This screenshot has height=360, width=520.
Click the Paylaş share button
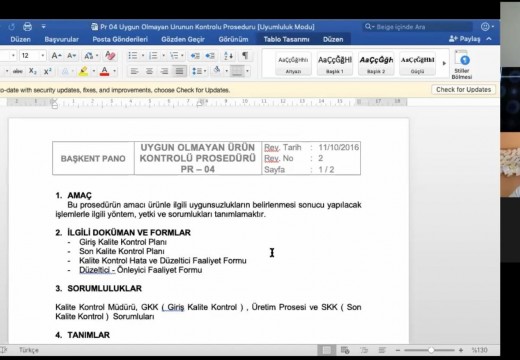[465, 39]
